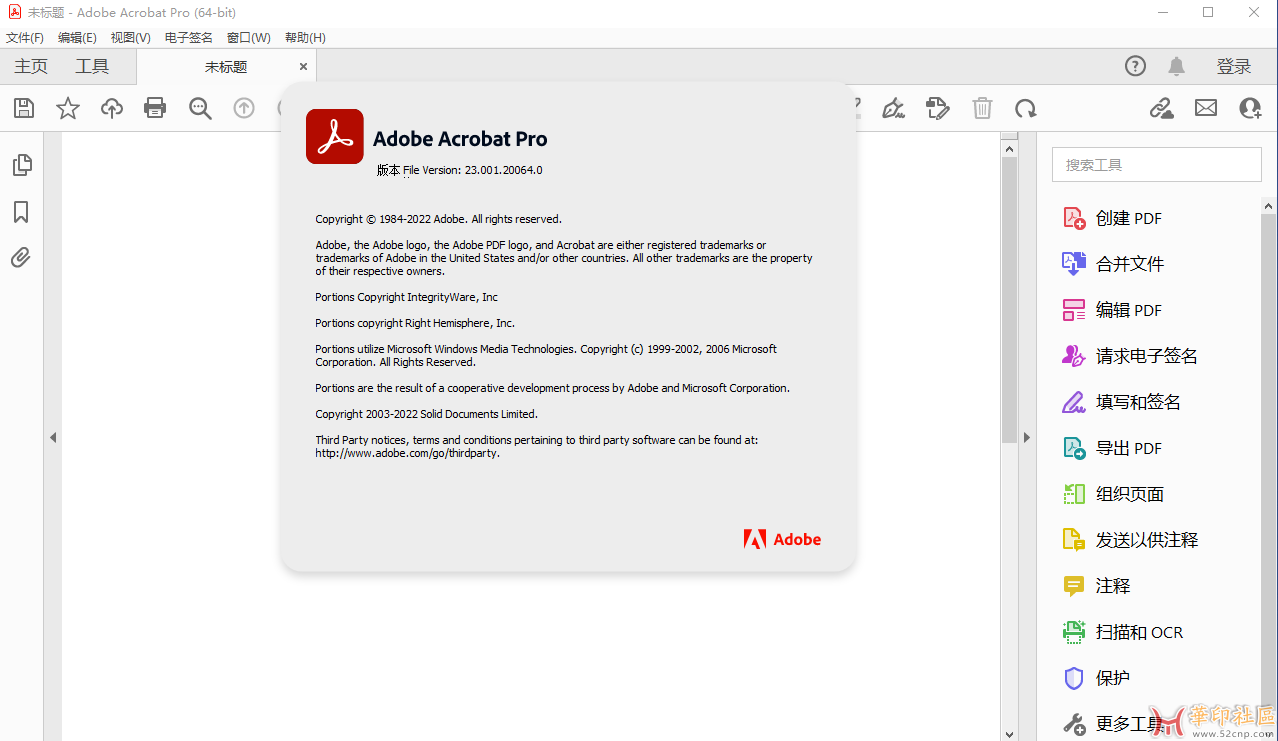Open the 电子签名 menu
Viewport: 1278px width, 741px height.
tap(189, 38)
